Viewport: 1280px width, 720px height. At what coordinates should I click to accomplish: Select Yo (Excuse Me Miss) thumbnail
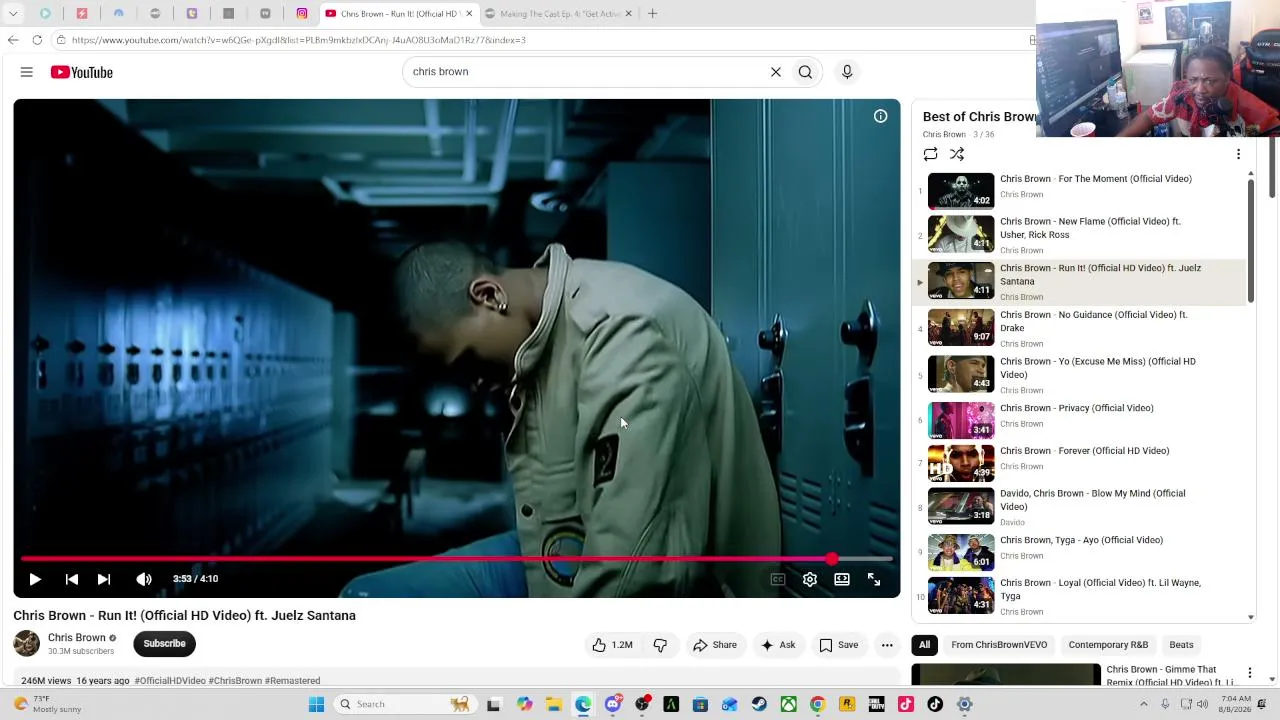(961, 374)
